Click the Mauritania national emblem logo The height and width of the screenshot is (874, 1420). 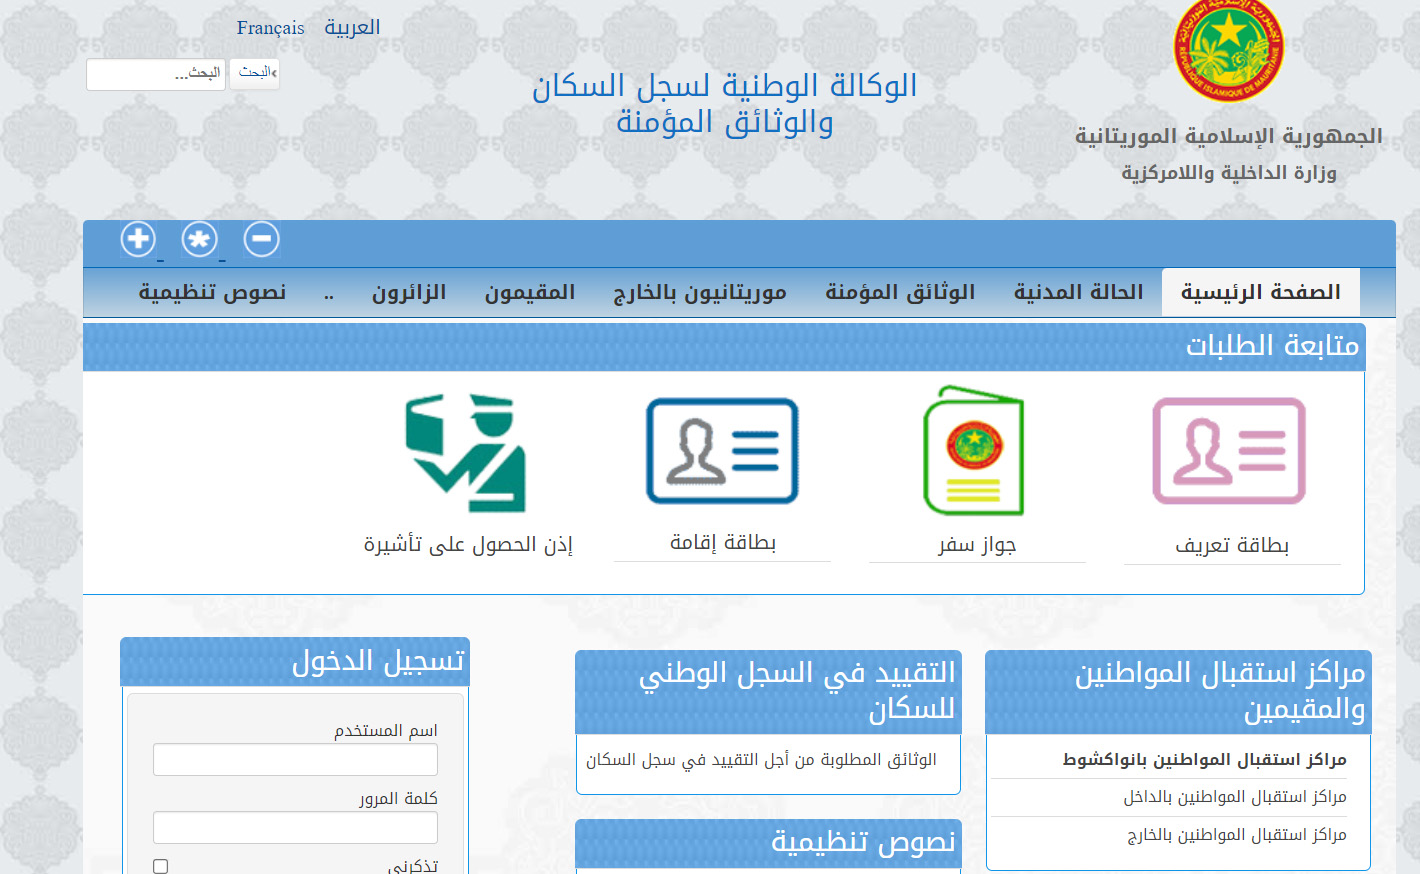(1228, 50)
